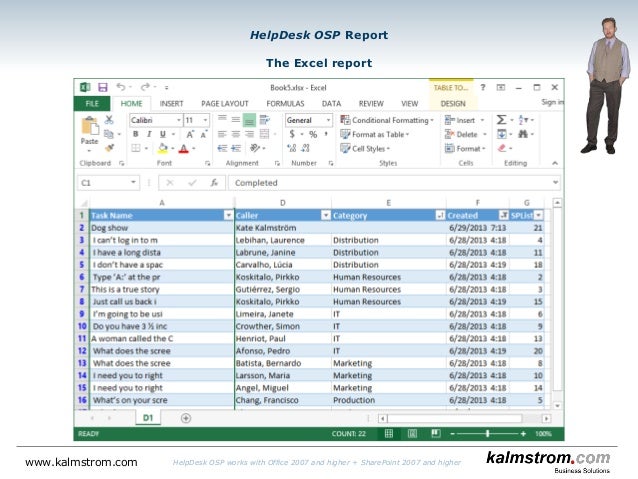
Task: Switch to the PAGE LAYOUT tab
Action: point(225,103)
